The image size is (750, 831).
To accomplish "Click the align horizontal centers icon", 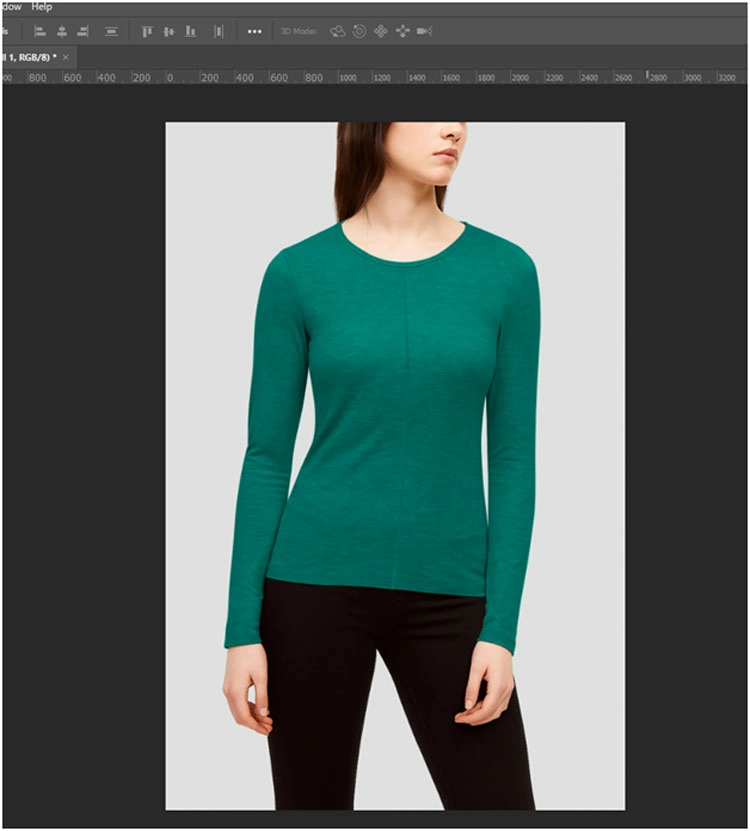I will [x=62, y=32].
